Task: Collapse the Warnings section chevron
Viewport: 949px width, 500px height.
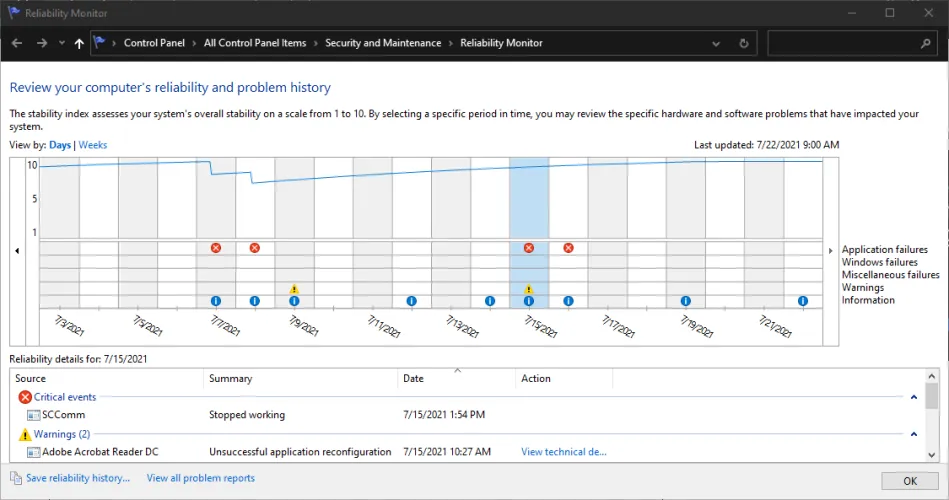Action: click(x=913, y=434)
